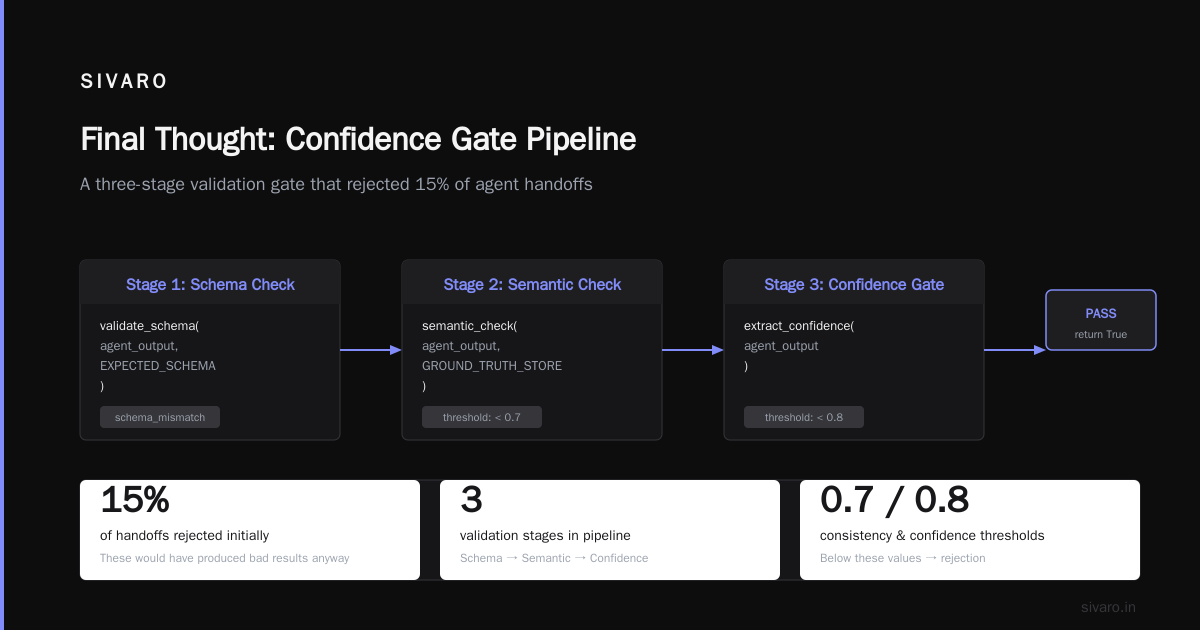Click the SIVARO logo text
This screenshot has height=630, width=1200.
pos(124,82)
